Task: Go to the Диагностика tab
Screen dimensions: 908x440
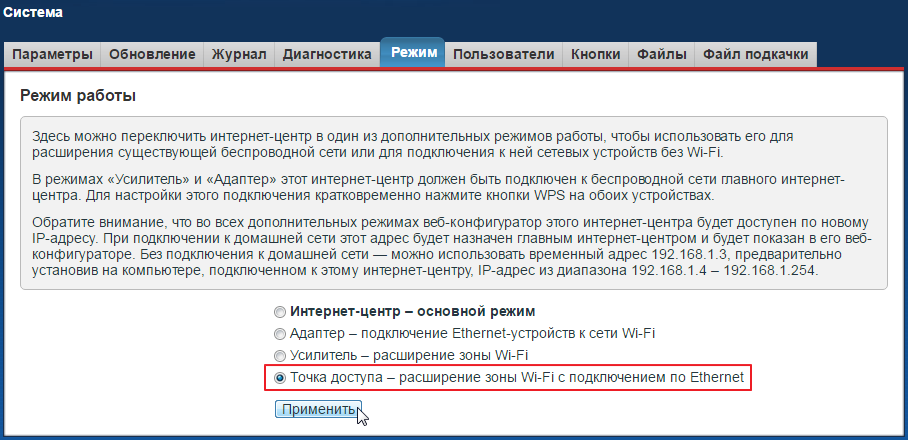Action: 327,54
